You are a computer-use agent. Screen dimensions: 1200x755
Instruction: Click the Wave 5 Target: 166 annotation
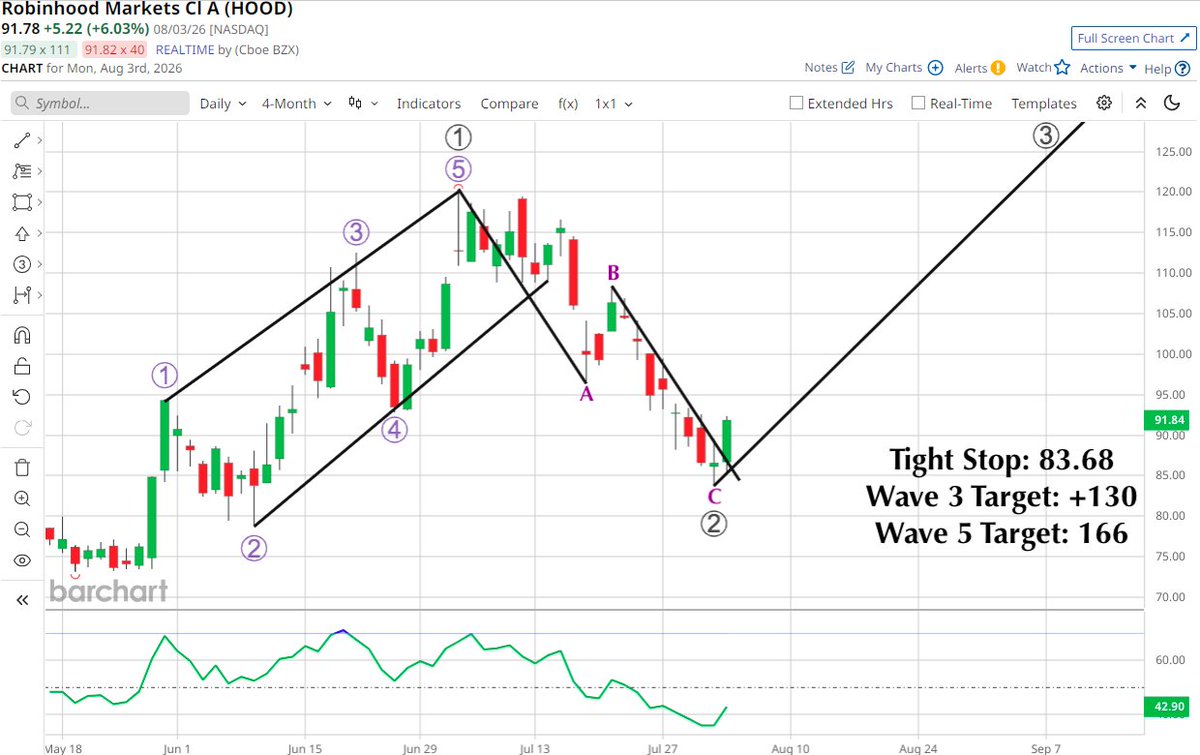pyautogui.click(x=1001, y=533)
